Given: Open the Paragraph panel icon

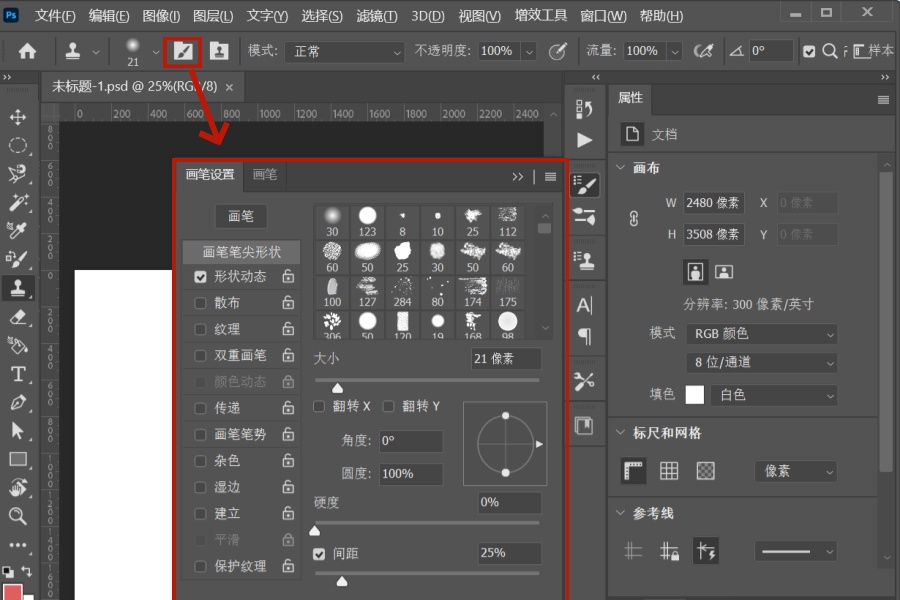Looking at the screenshot, I should click(x=584, y=336).
